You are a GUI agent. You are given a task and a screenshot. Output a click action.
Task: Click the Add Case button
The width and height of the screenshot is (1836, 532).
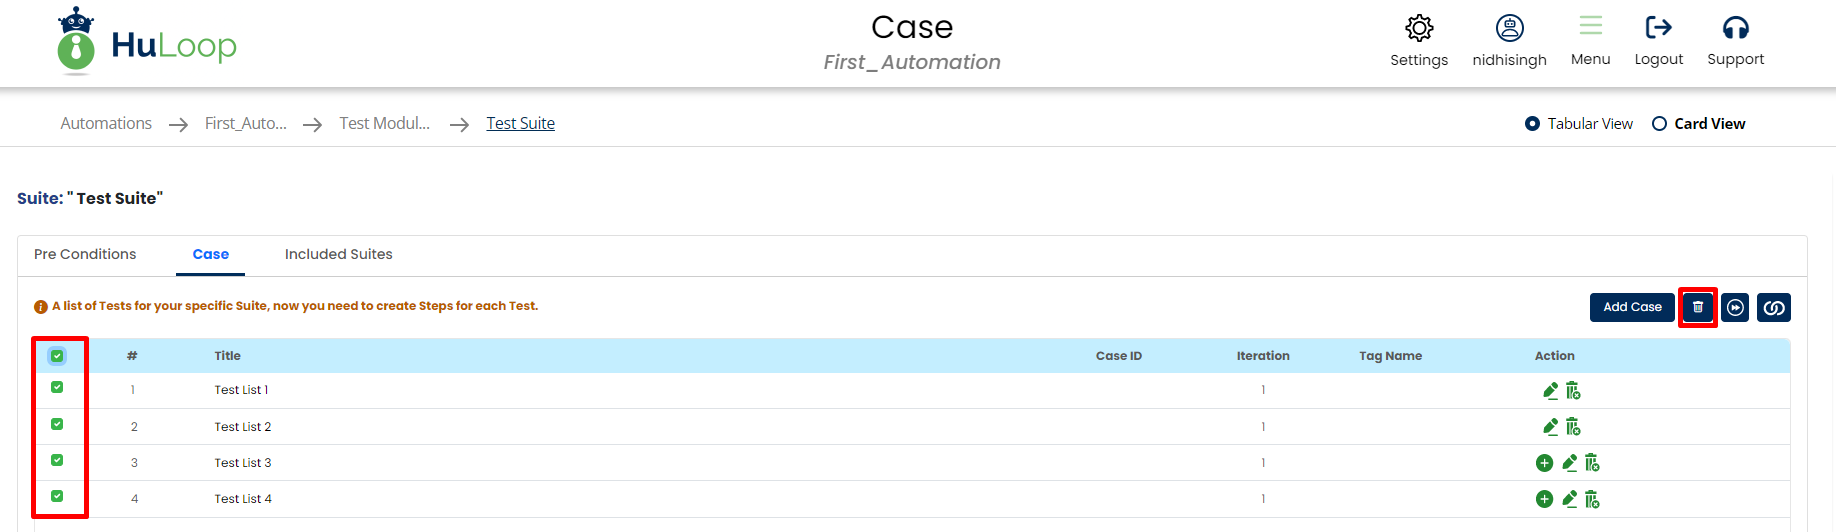1632,307
